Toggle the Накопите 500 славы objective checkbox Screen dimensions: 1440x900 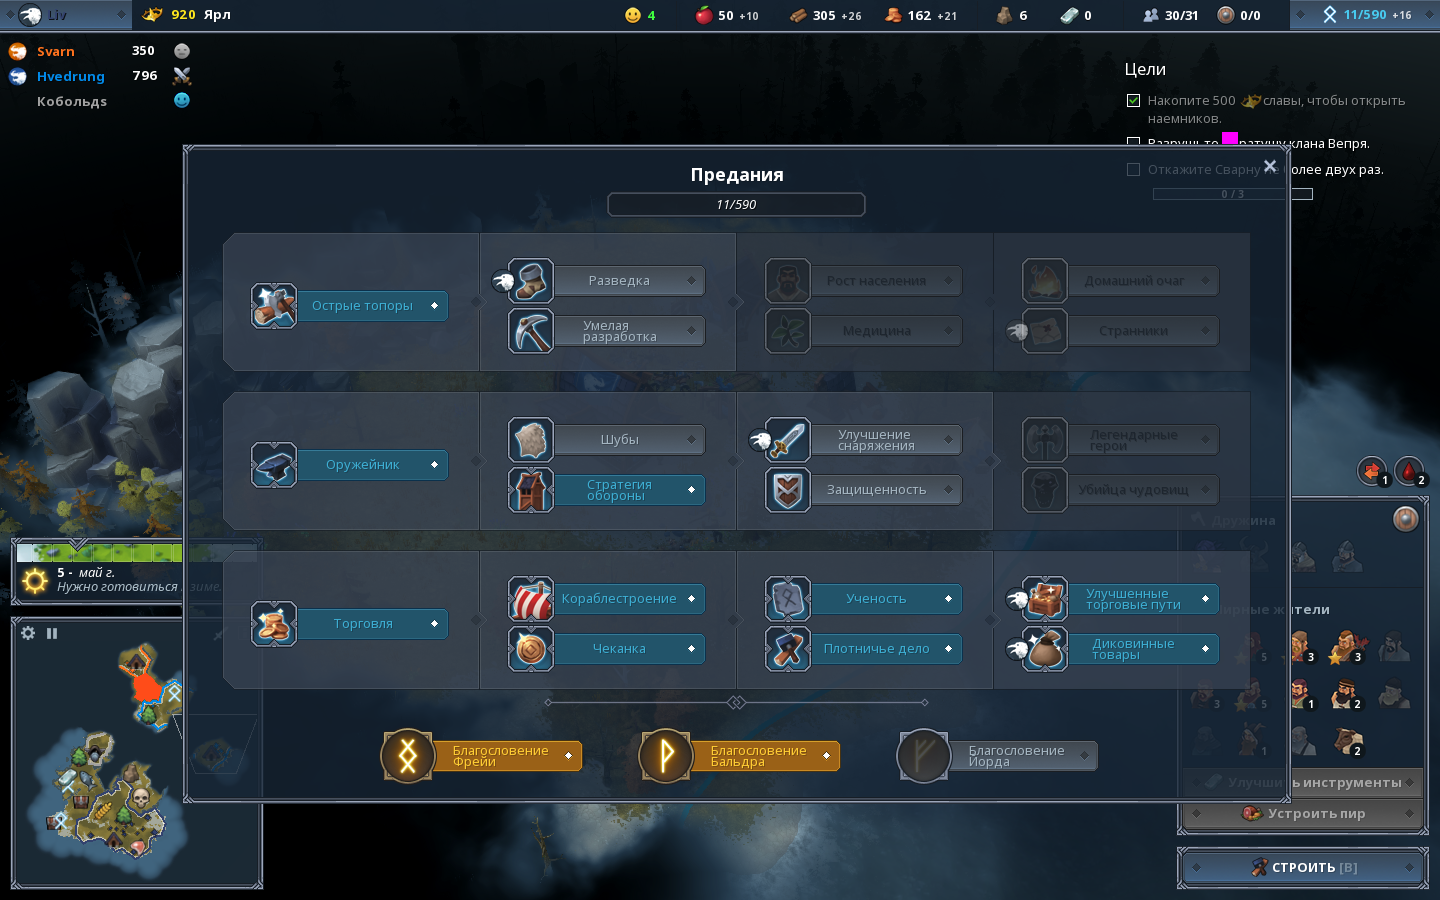(x=1133, y=100)
